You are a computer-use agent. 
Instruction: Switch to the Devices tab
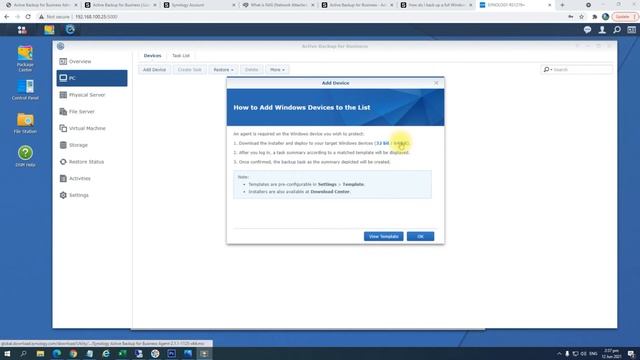[x=152, y=56]
